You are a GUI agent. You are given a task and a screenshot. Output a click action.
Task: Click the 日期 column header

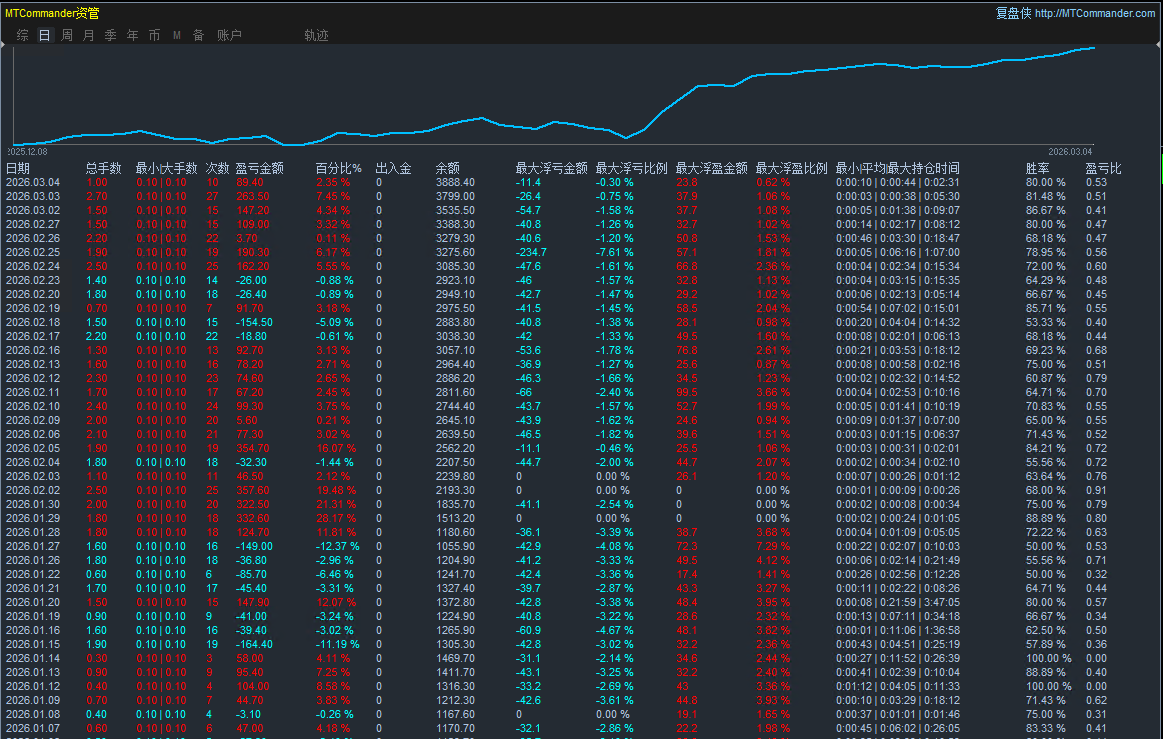point(18,168)
